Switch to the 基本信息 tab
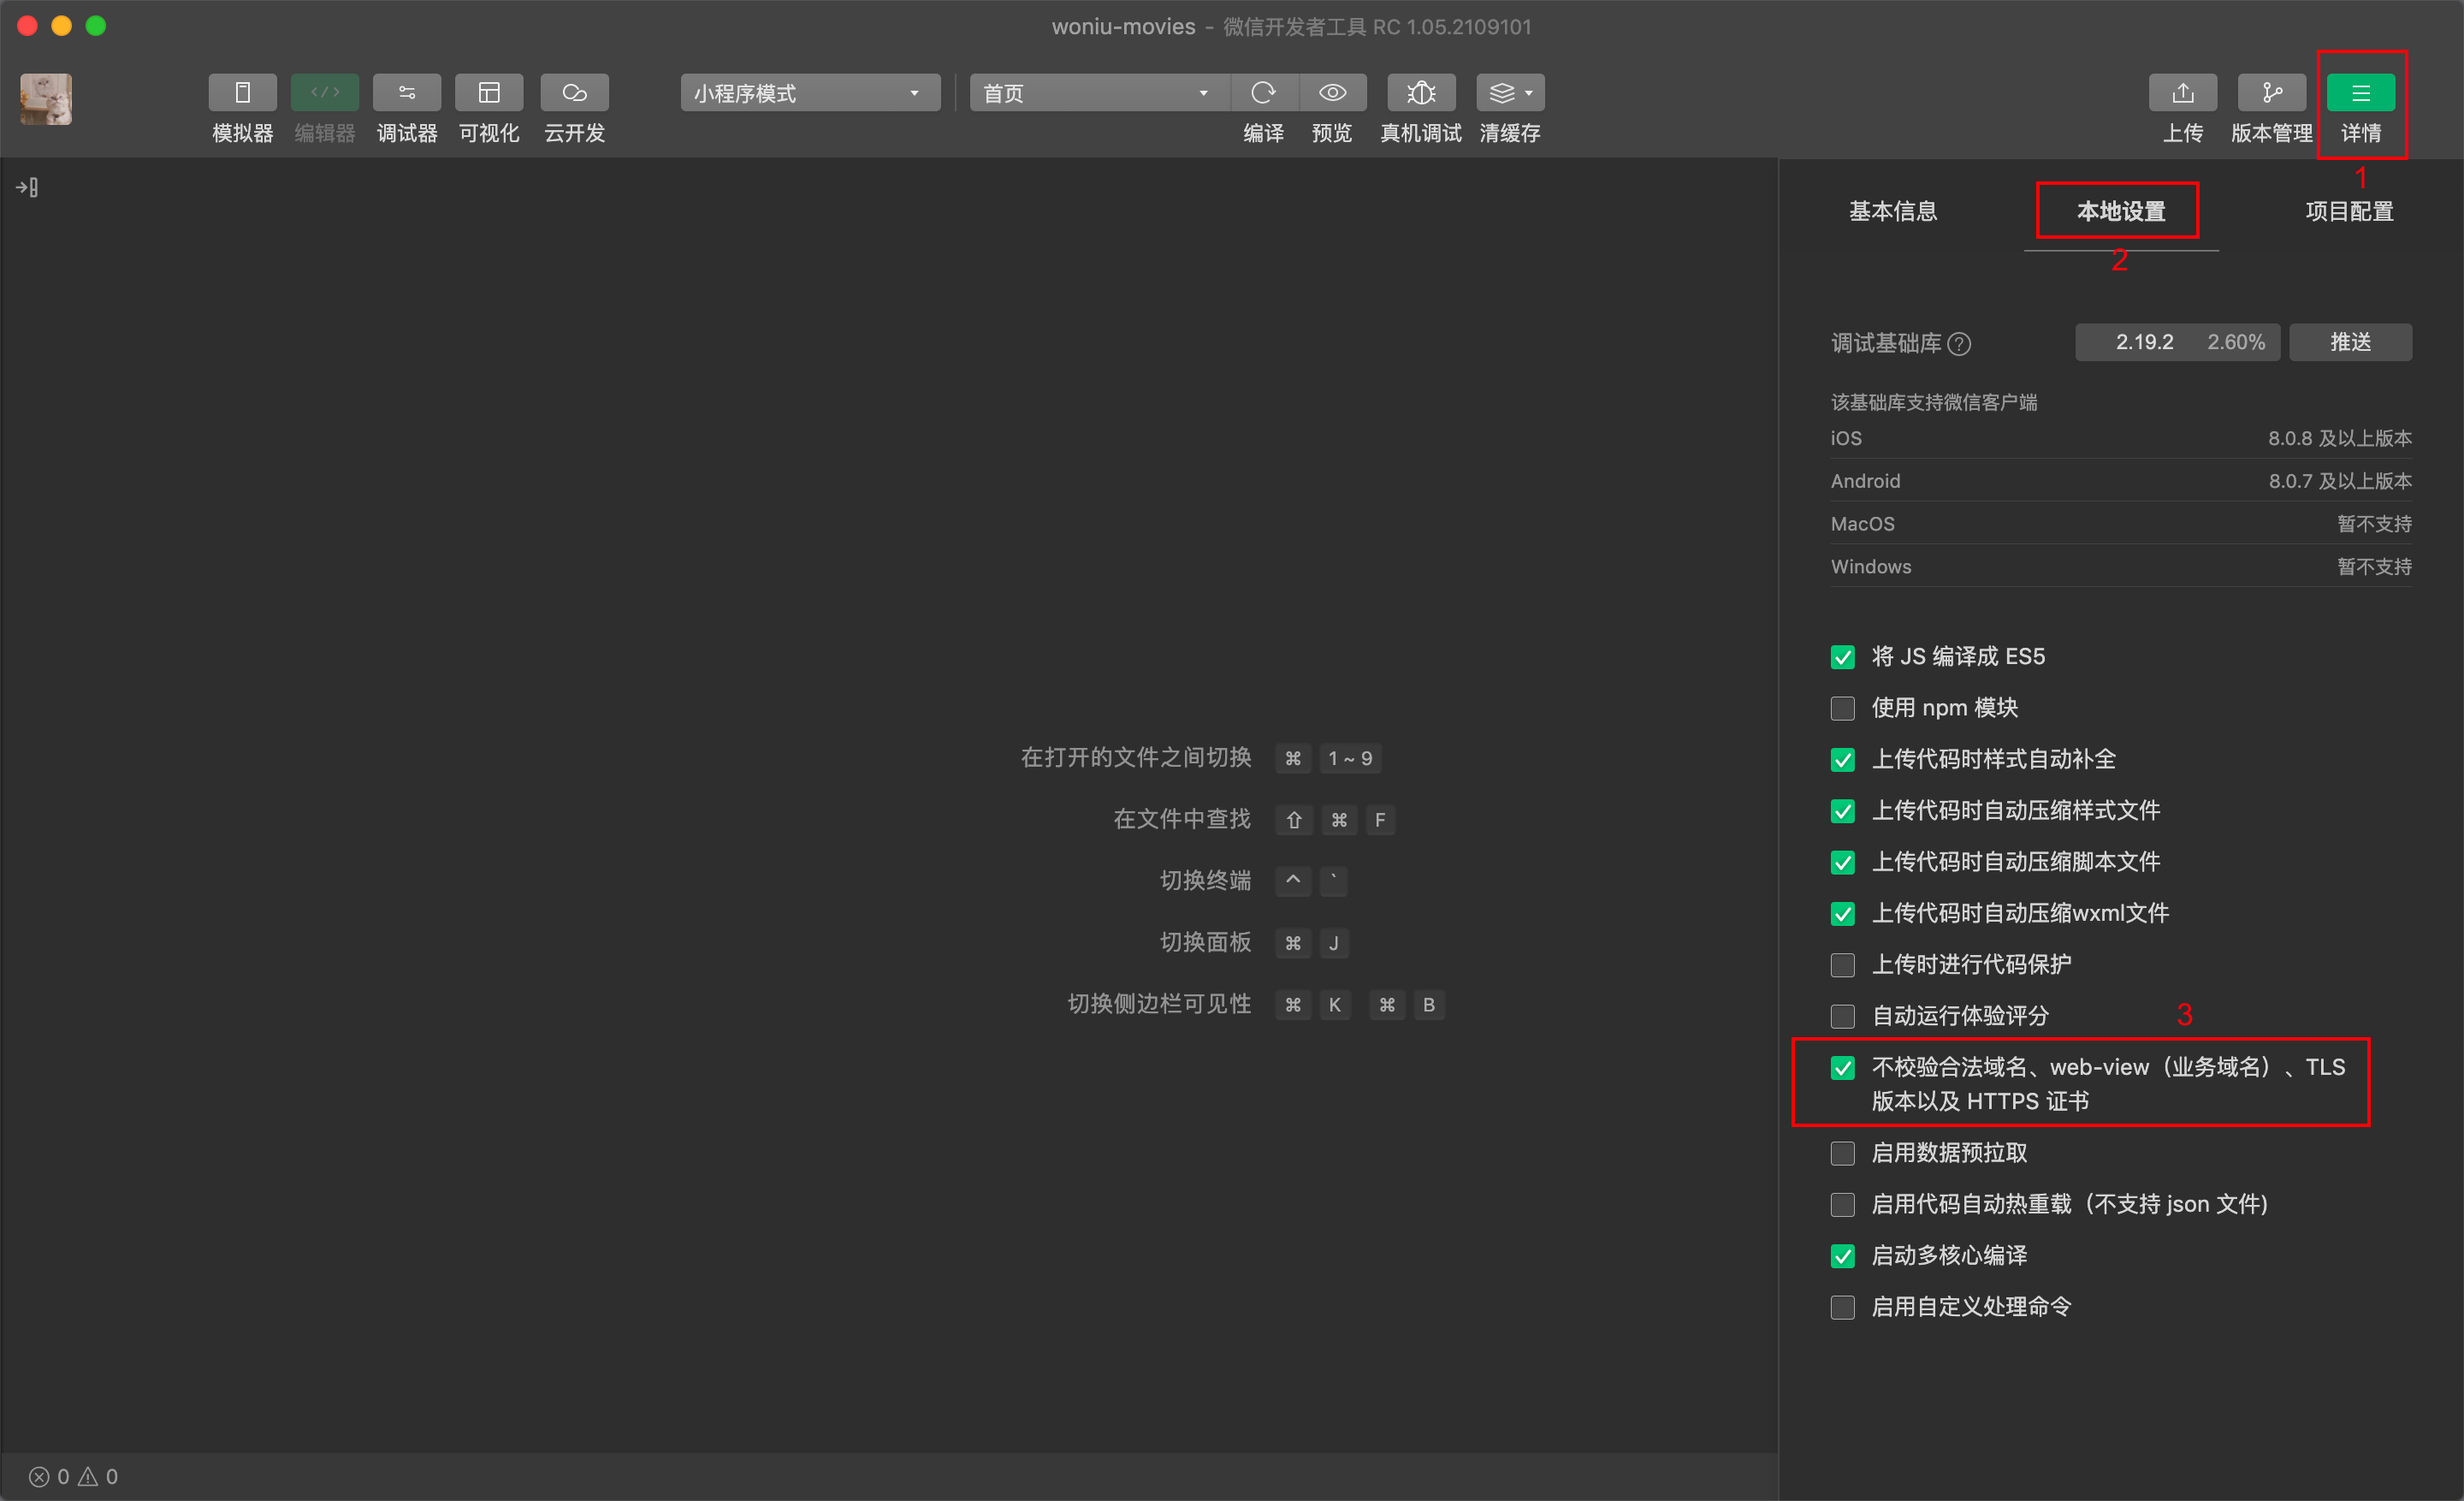Screen dimensions: 2464x1501 point(1893,211)
